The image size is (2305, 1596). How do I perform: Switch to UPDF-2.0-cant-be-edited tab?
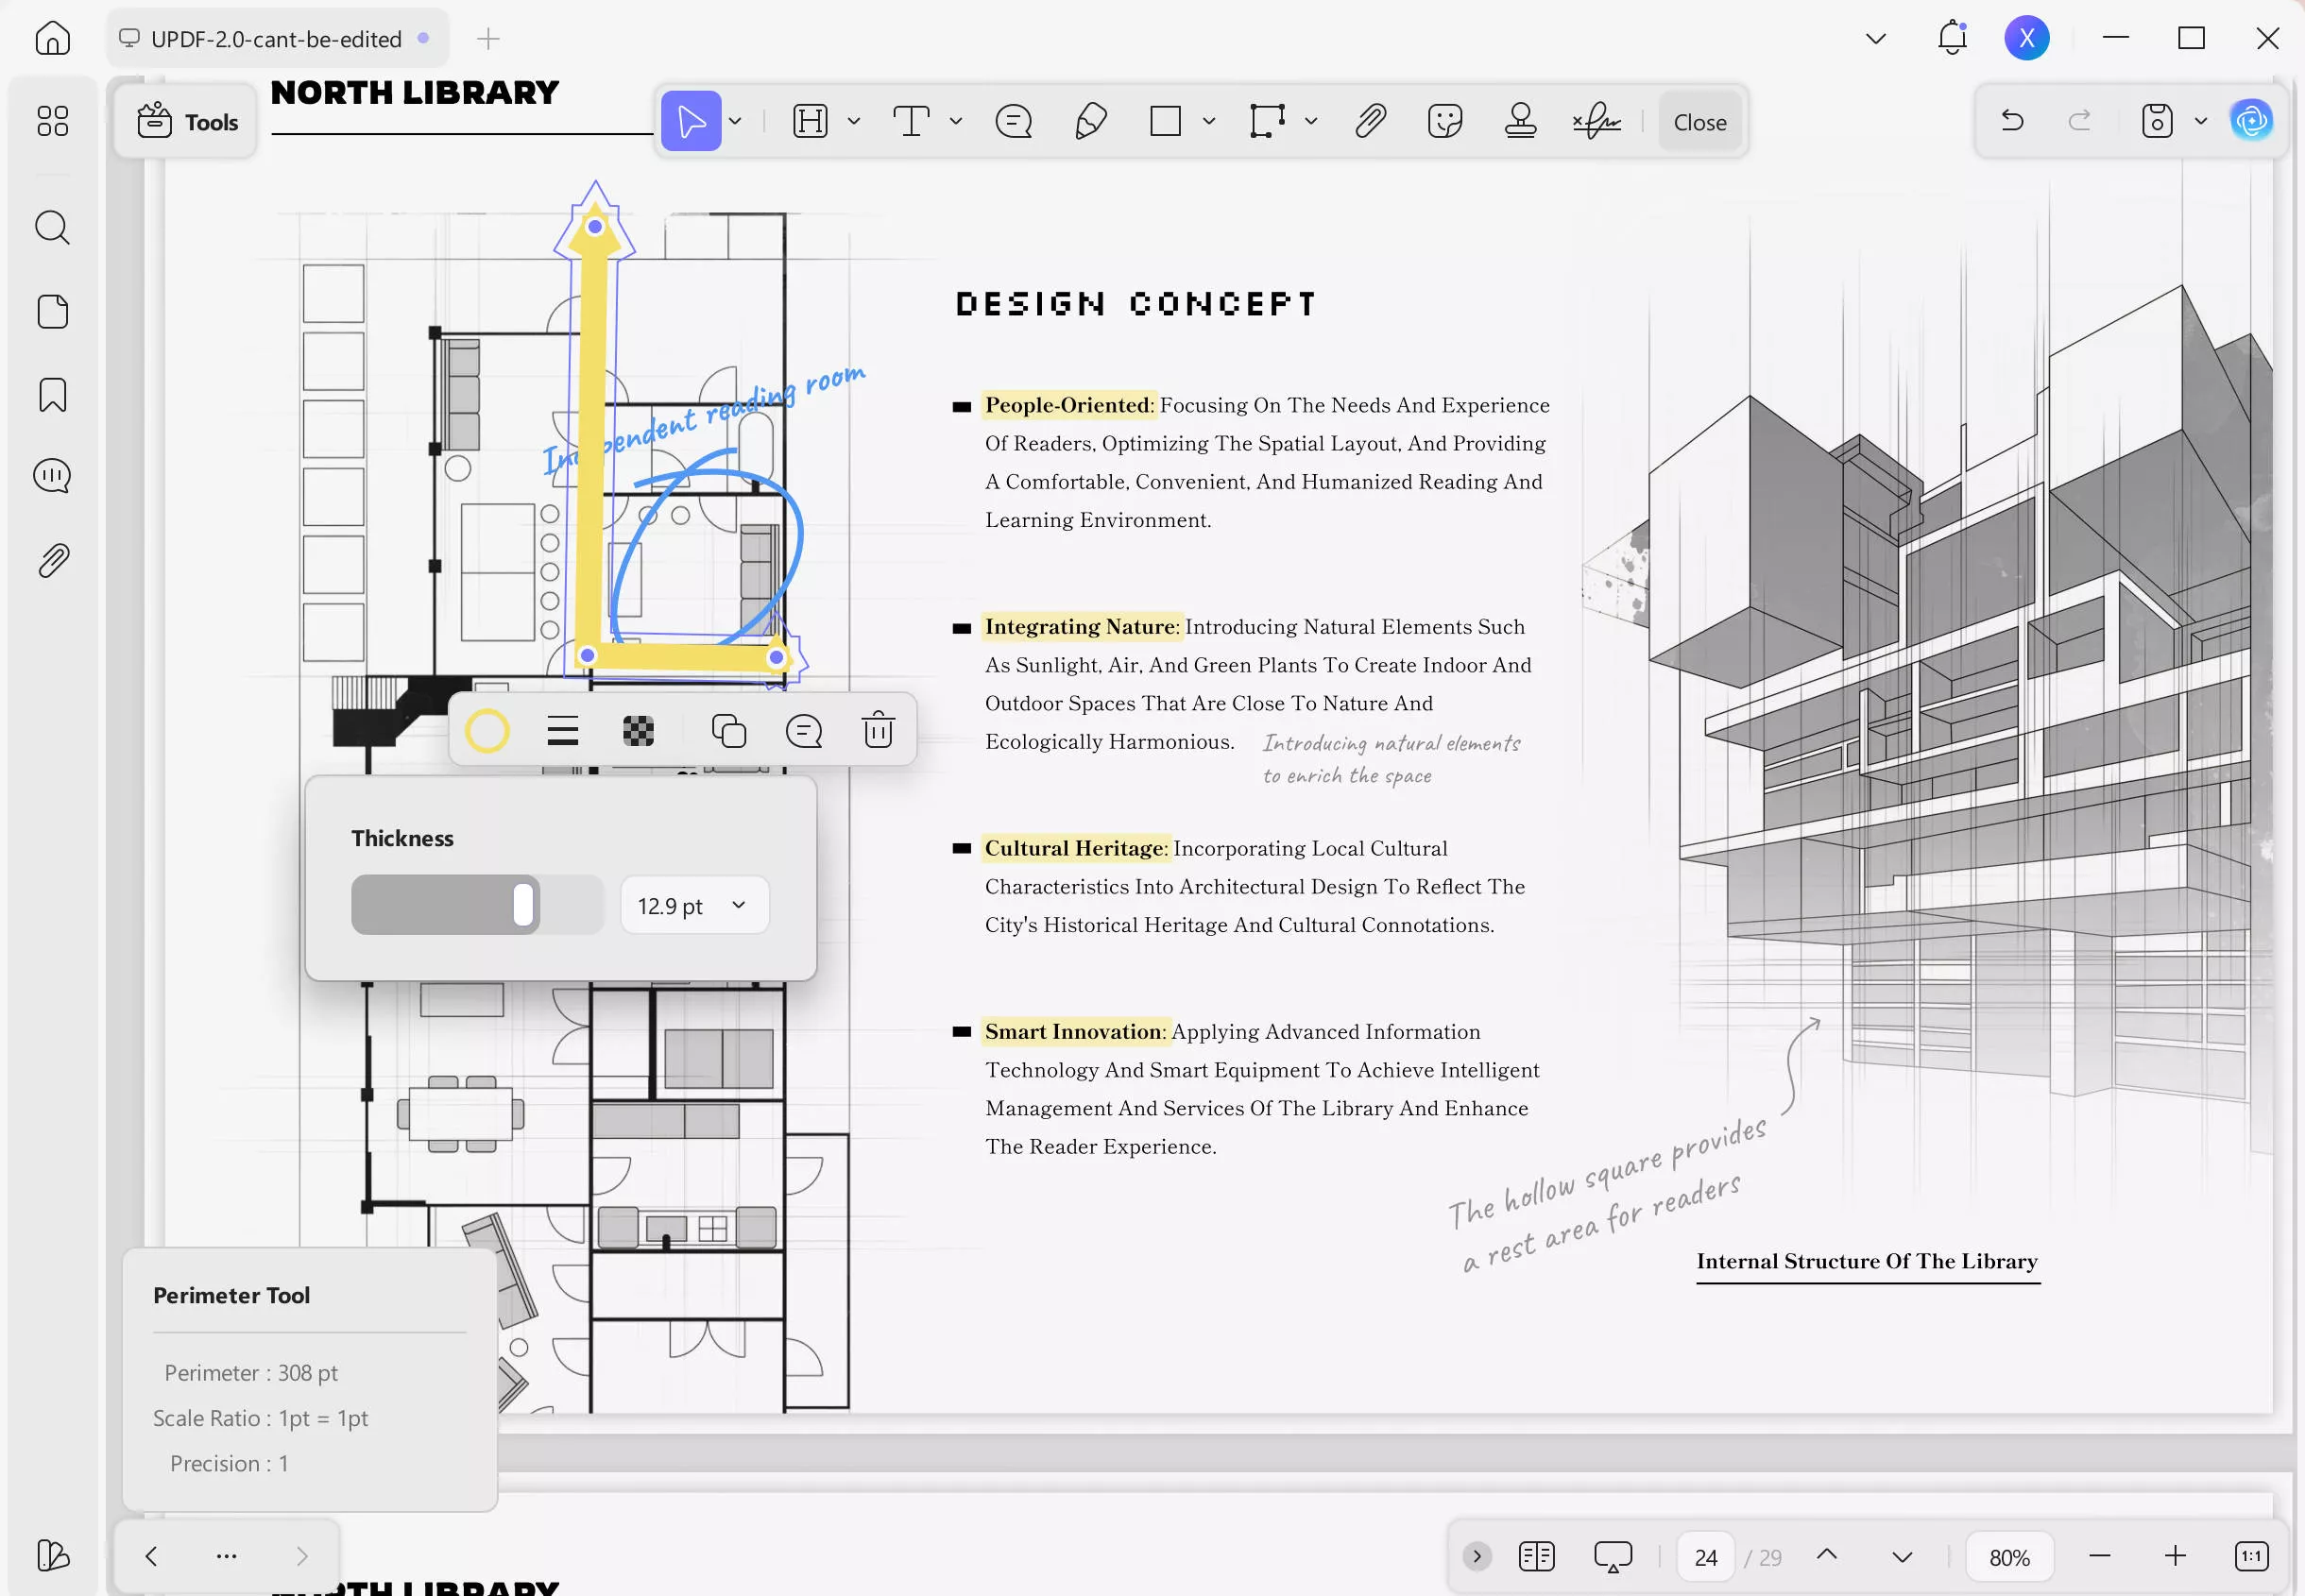tap(275, 39)
